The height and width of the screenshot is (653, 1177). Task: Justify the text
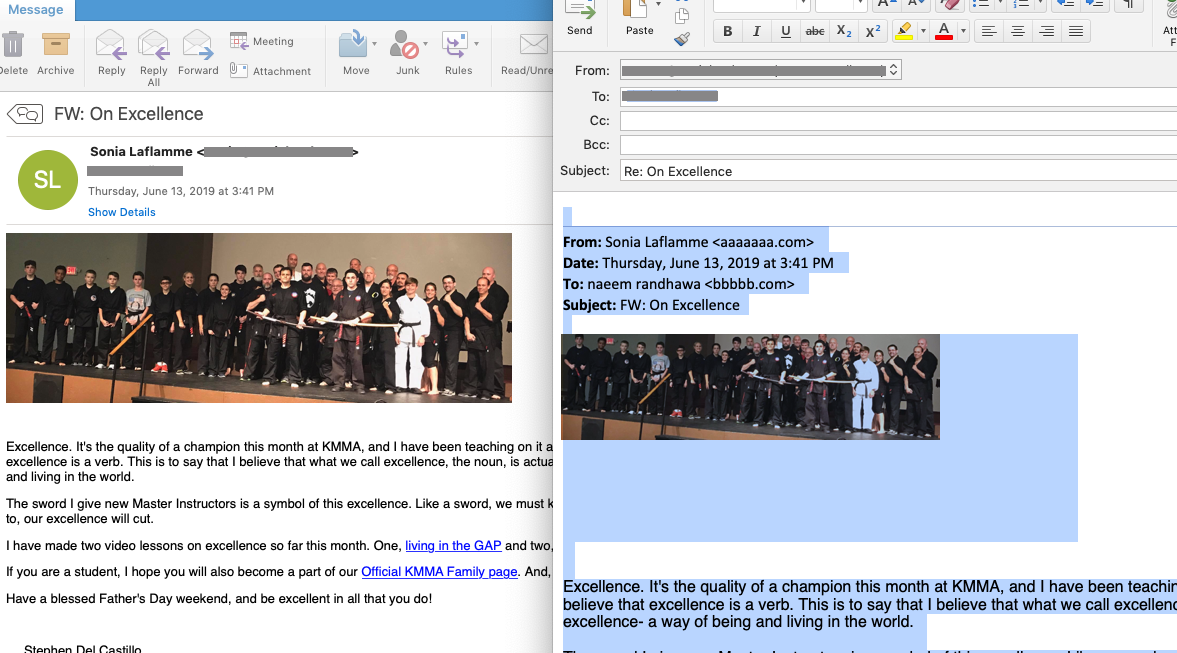click(x=1076, y=32)
